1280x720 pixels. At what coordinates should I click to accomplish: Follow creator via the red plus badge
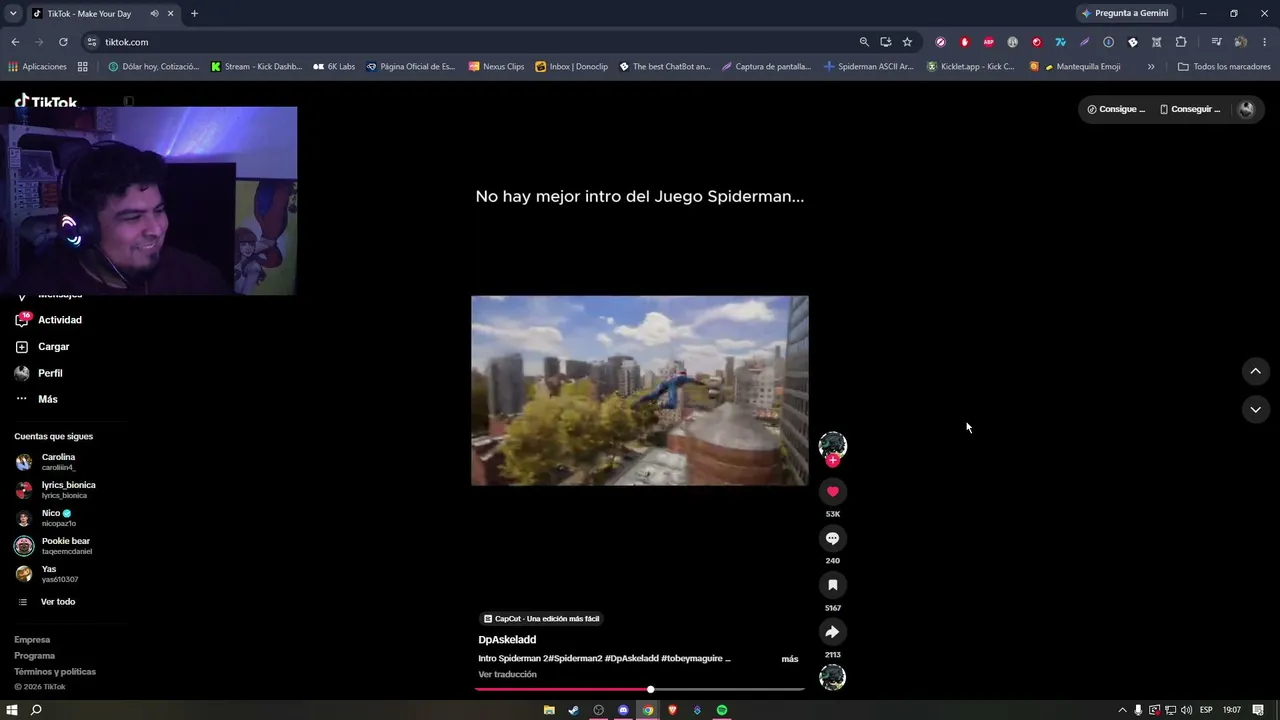click(833, 460)
